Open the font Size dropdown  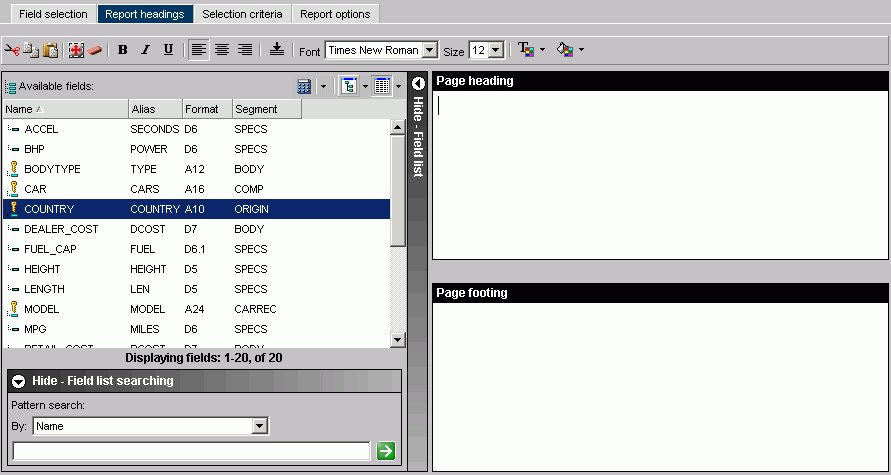point(496,50)
